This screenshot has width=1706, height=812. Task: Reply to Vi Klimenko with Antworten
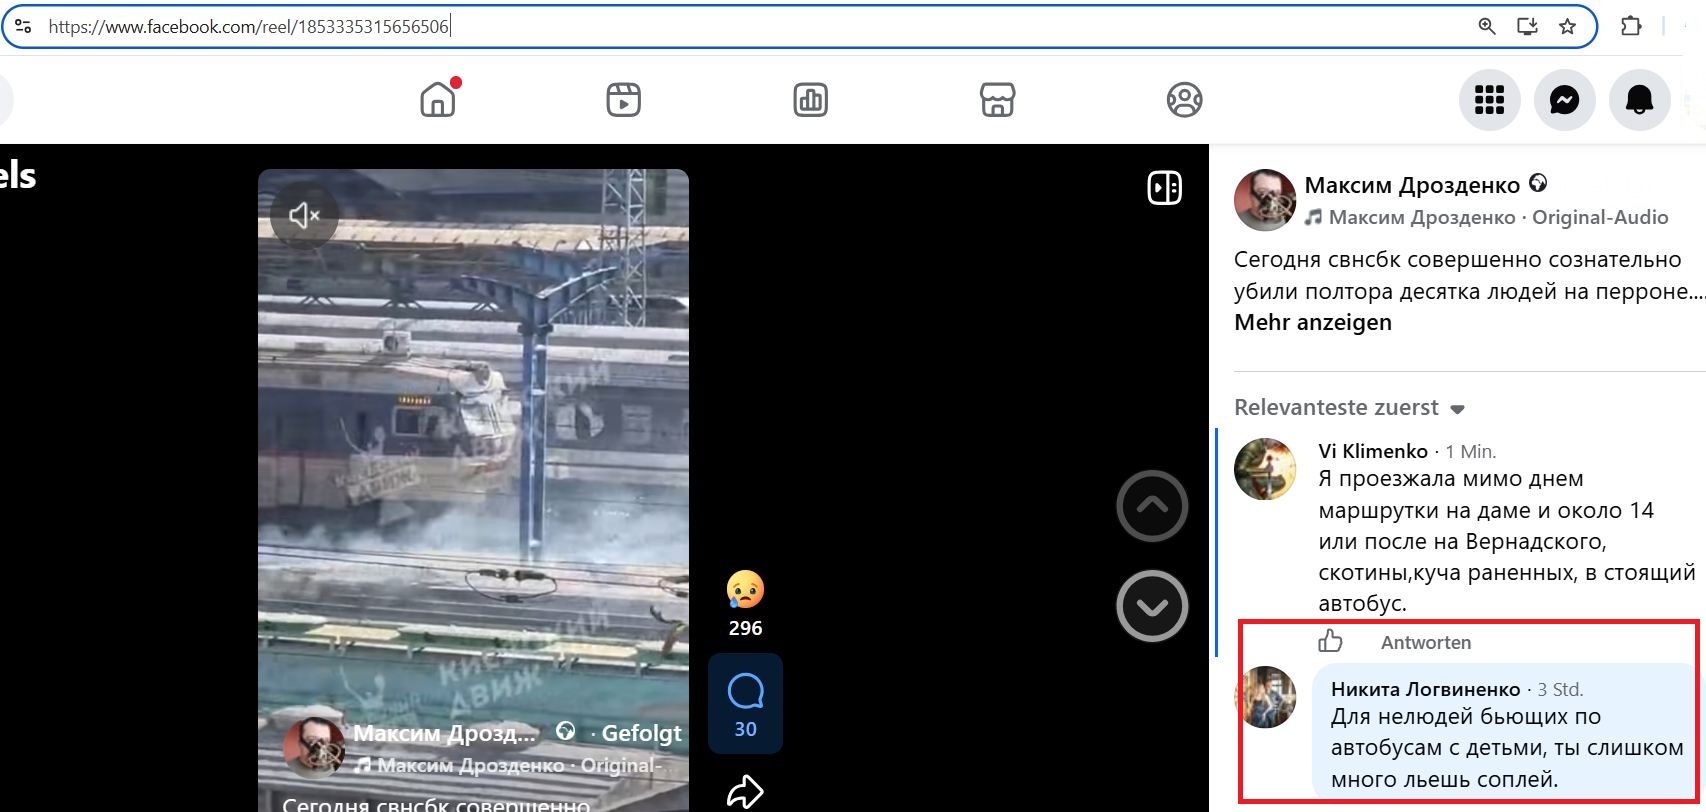(x=1426, y=643)
